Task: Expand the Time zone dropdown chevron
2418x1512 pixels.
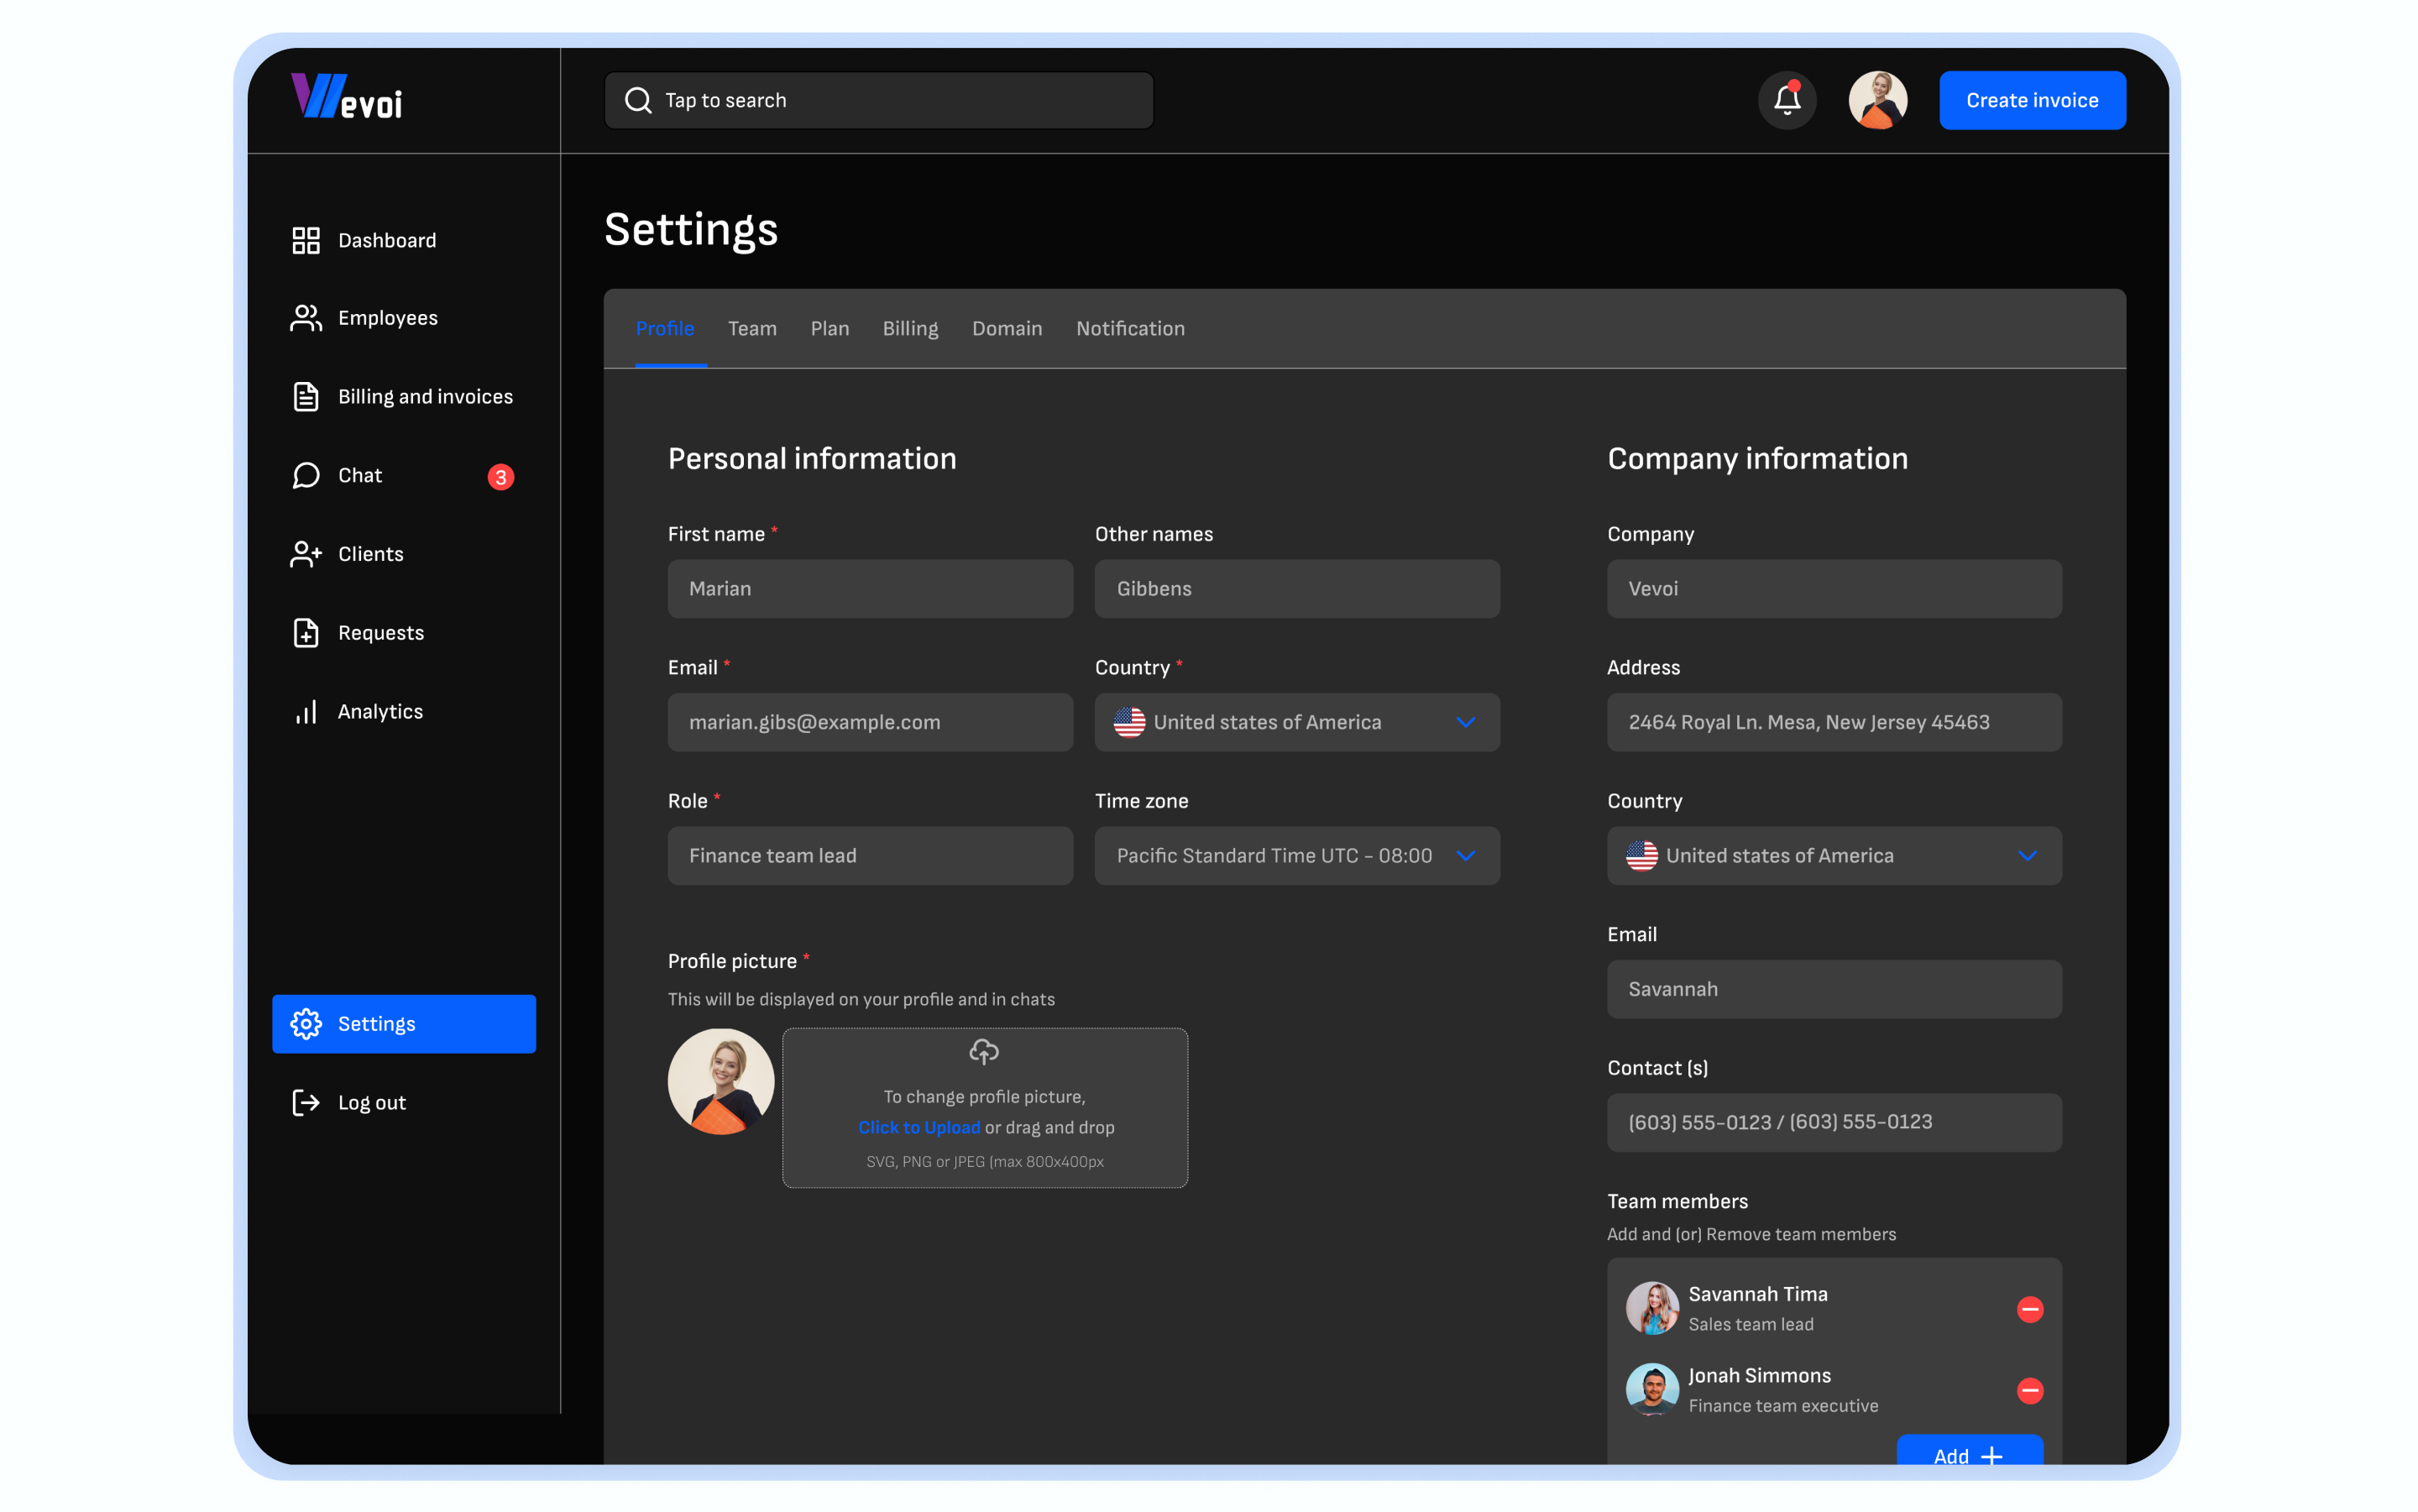Action: [x=1465, y=856]
